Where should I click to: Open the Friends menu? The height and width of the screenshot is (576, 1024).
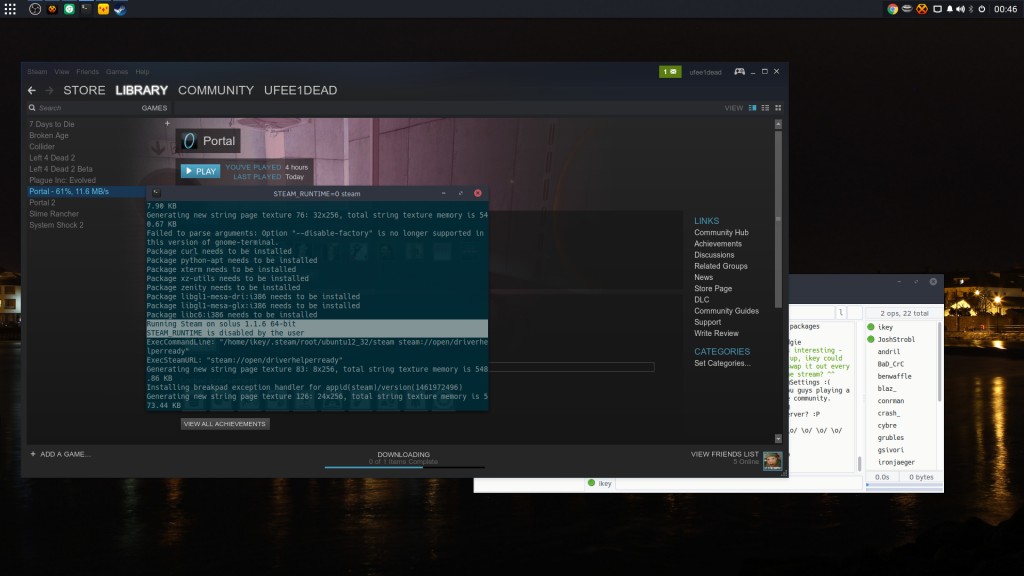tap(88, 72)
